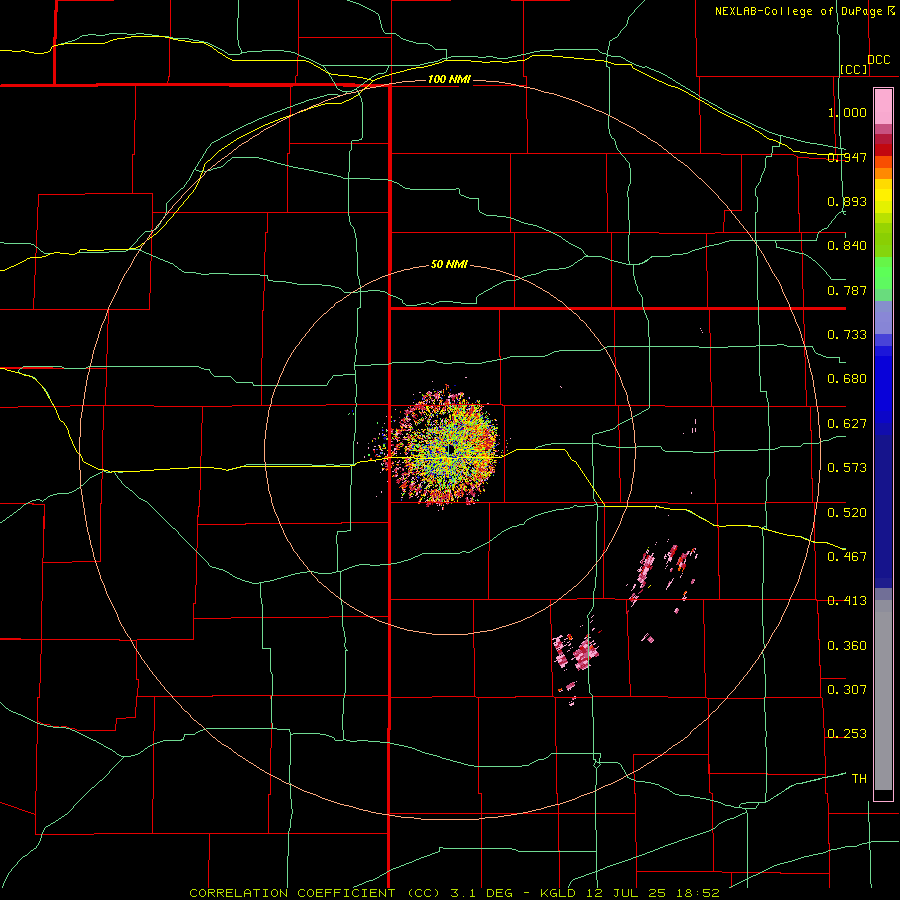This screenshot has height=900, width=900.
Task: Select the 0.360 value on the color scale
Action: (847, 646)
